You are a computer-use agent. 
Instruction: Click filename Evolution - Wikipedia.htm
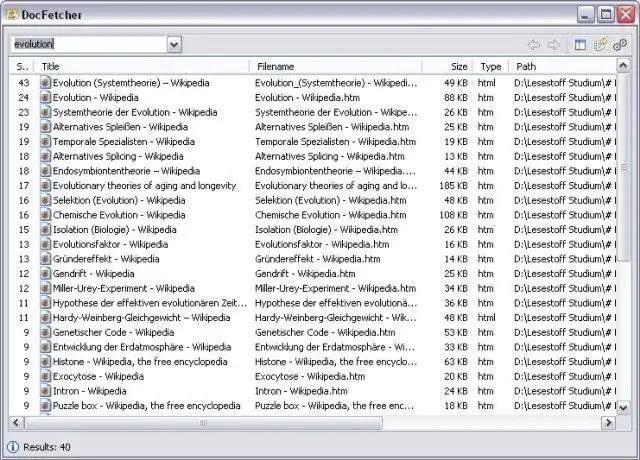(307, 98)
